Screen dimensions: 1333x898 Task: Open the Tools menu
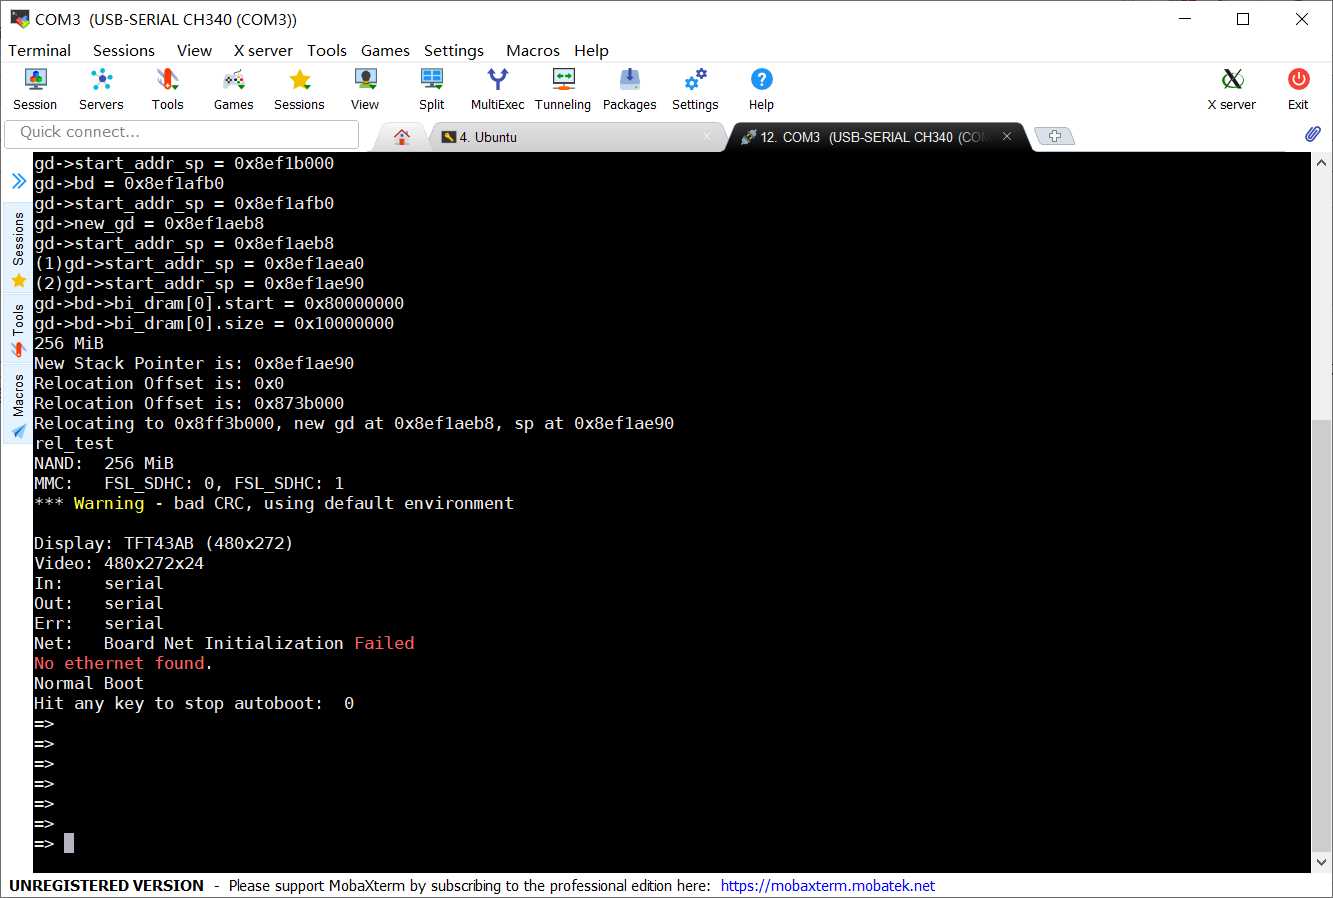pos(327,50)
